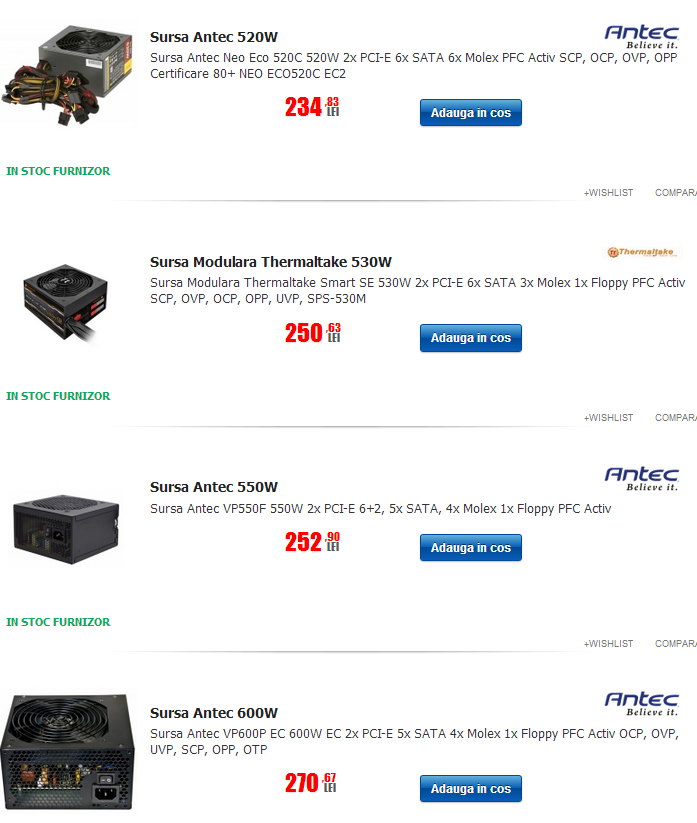697x823 pixels.
Task: Open the Antec 520W power supply thumbnail
Action: [68, 74]
